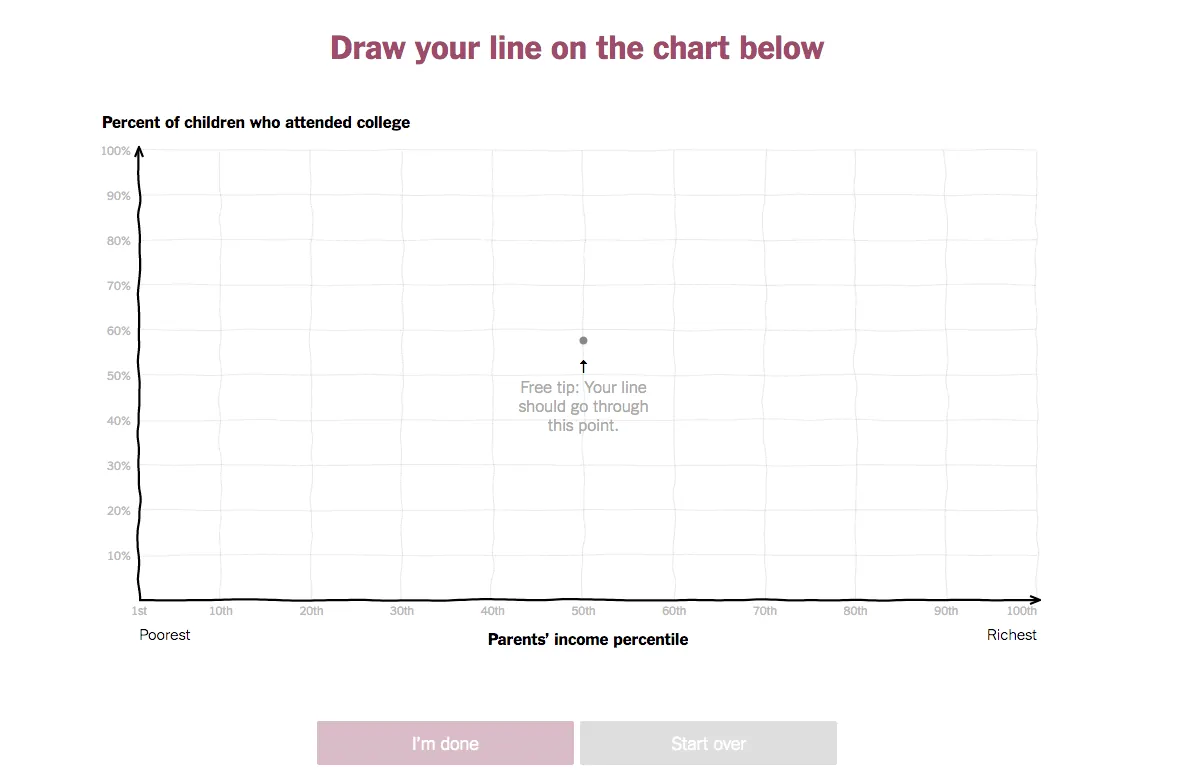Select the Poorest axis label
Image resolution: width=1184 pixels, height=777 pixels.
[x=164, y=634]
